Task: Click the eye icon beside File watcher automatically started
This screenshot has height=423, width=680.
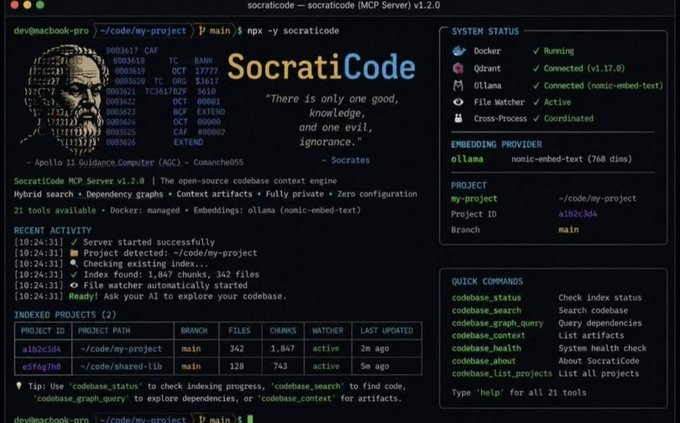Action: pos(74,285)
